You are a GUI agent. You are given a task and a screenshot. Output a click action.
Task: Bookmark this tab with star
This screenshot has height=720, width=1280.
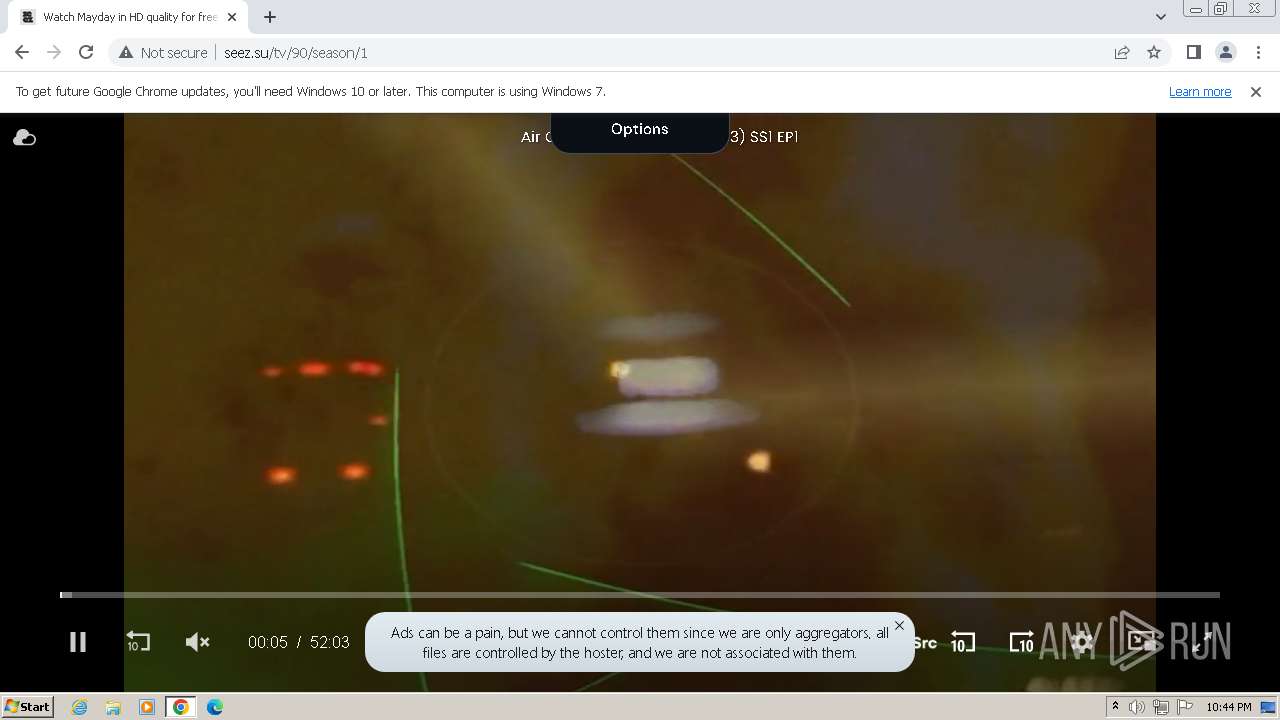(1154, 53)
